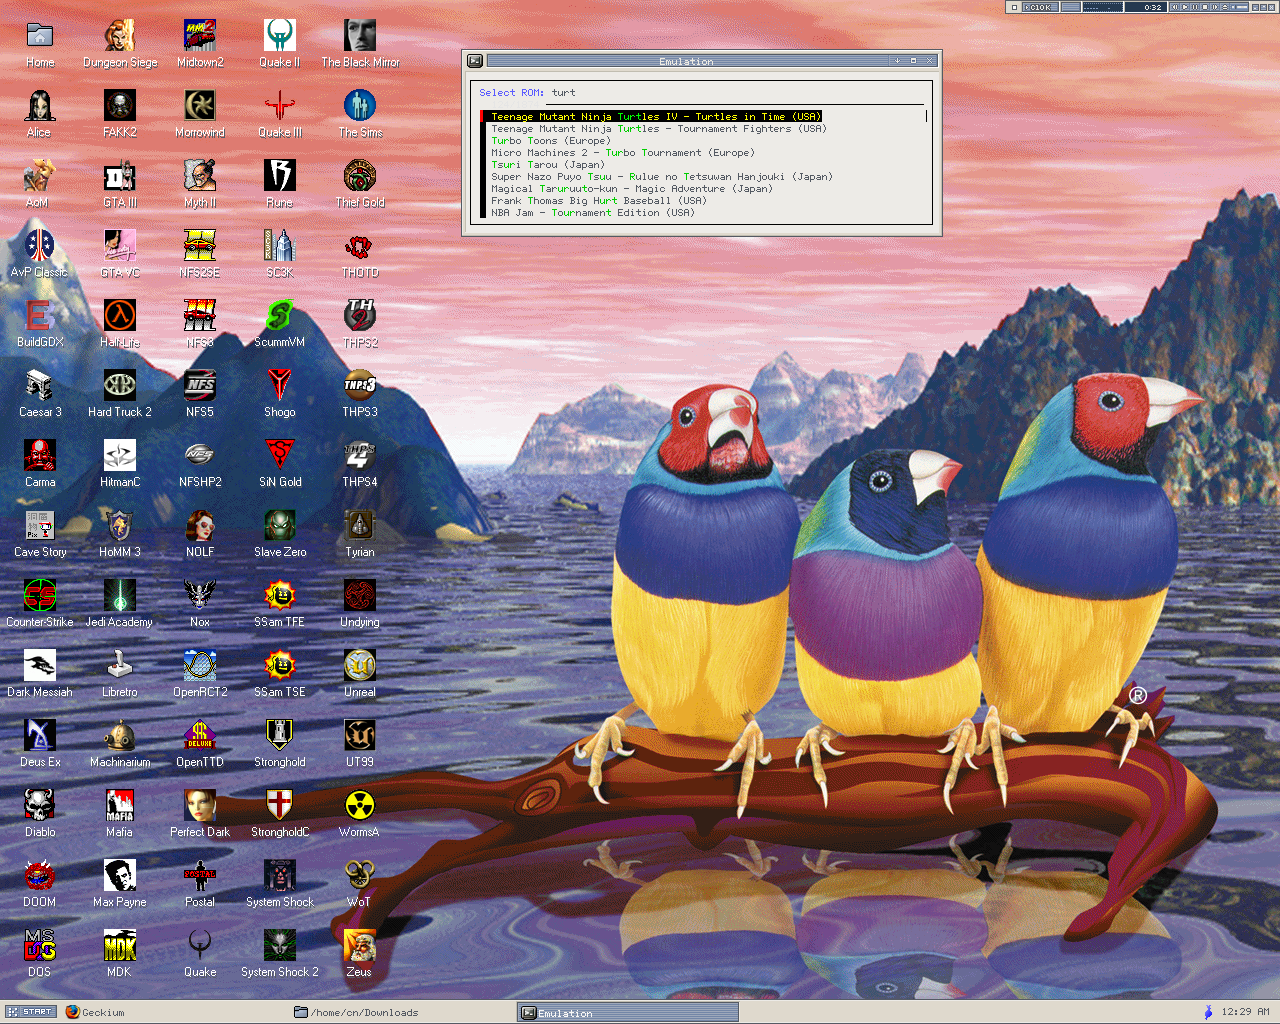The image size is (1280, 1024).
Task: Click the system tray icon beside clock
Action: tap(1208, 1012)
